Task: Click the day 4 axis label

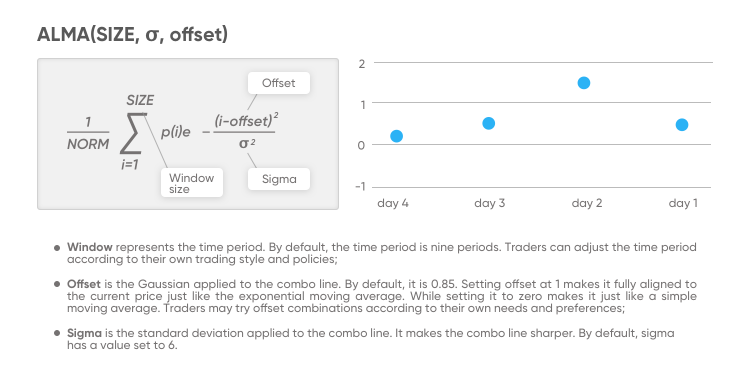Action: [x=393, y=203]
